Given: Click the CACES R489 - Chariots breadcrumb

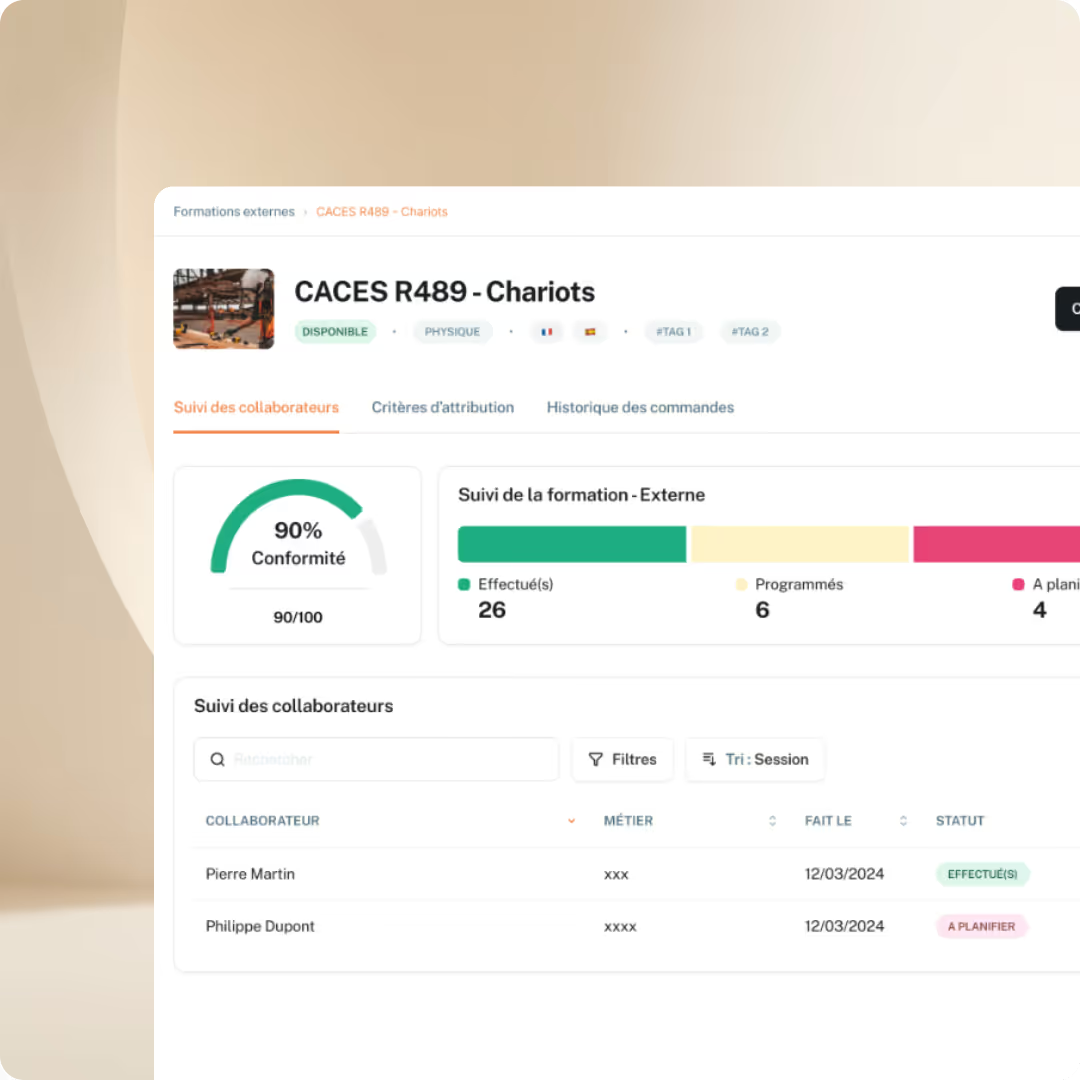Looking at the screenshot, I should tap(382, 211).
